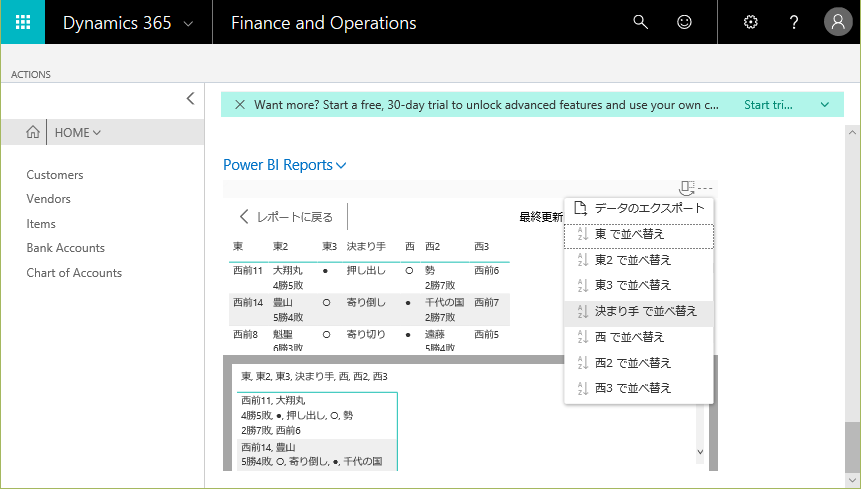Open Items in the navigation
Image resolution: width=861 pixels, height=489 pixels.
click(x=41, y=224)
